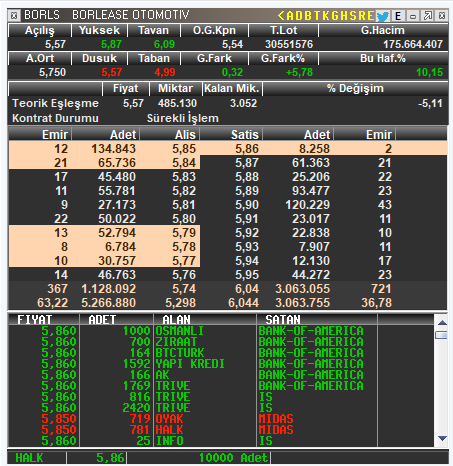453x466 pixels.
Task: Select the ZIRAAT buyer trade row
Action: pos(221,342)
